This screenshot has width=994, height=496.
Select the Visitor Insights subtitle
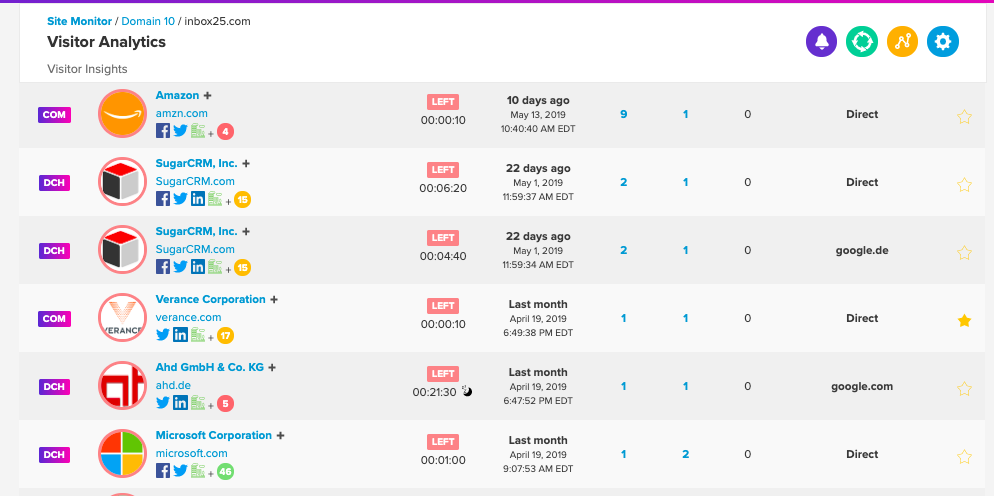pos(87,69)
